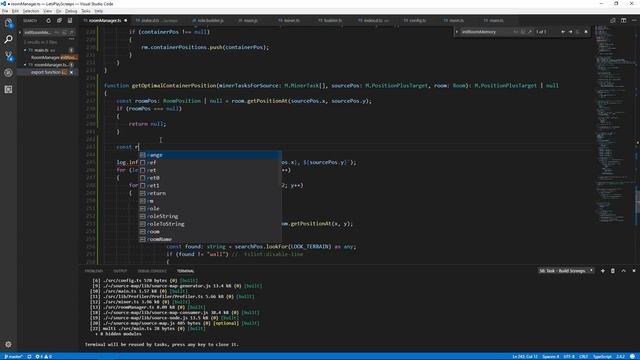Open the Debug view in the activity bar
640x360 pixels.
click(8, 73)
